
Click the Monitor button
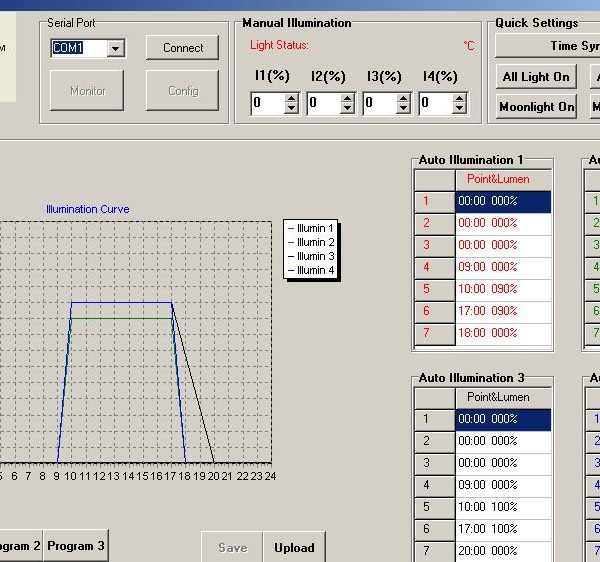click(x=87, y=91)
